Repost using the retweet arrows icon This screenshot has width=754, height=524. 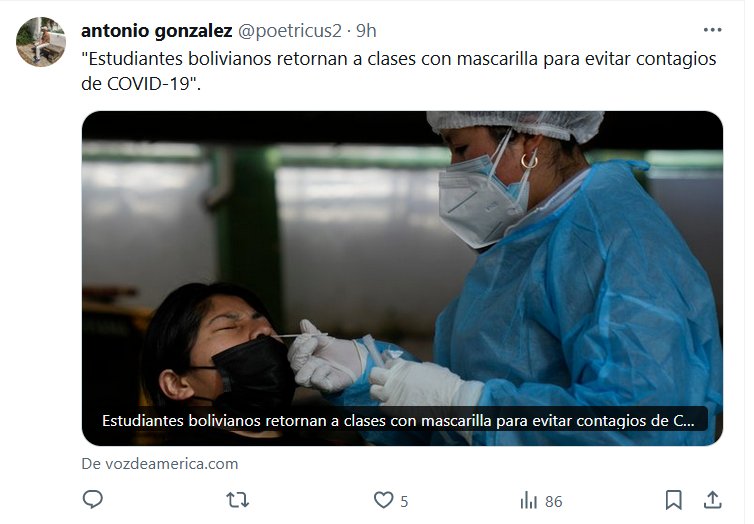[238, 500]
